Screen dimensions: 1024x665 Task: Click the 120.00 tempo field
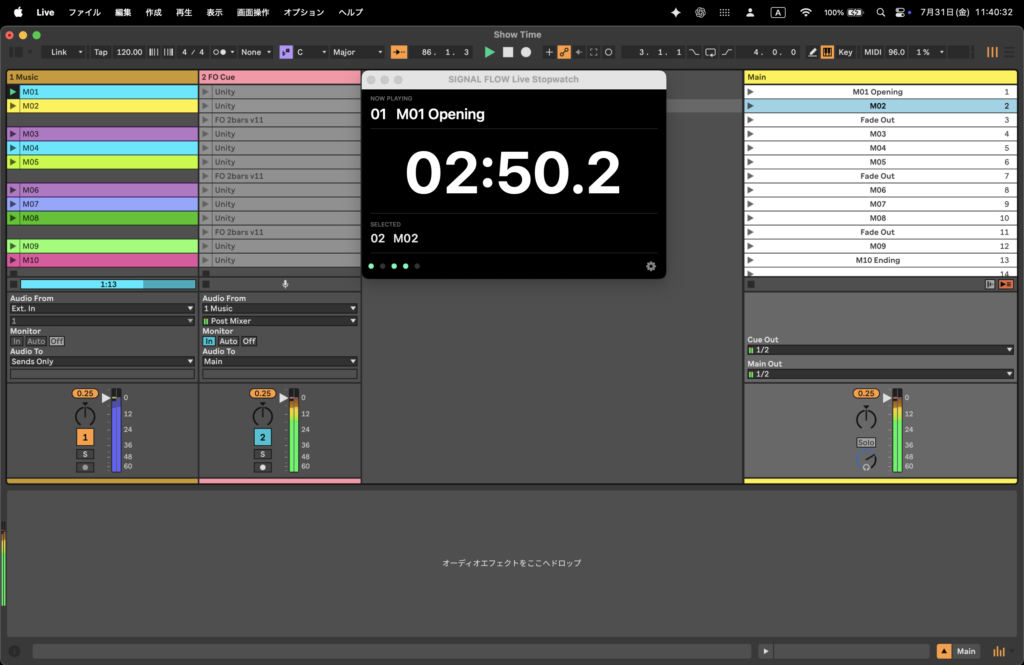tap(129, 52)
